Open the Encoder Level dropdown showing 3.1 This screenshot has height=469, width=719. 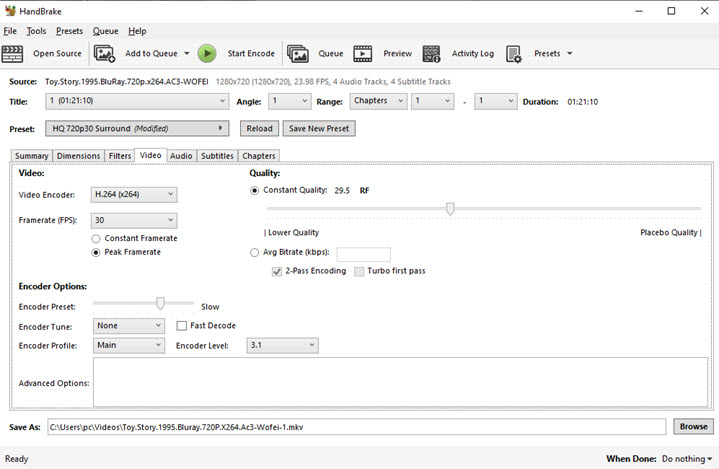pyautogui.click(x=282, y=345)
